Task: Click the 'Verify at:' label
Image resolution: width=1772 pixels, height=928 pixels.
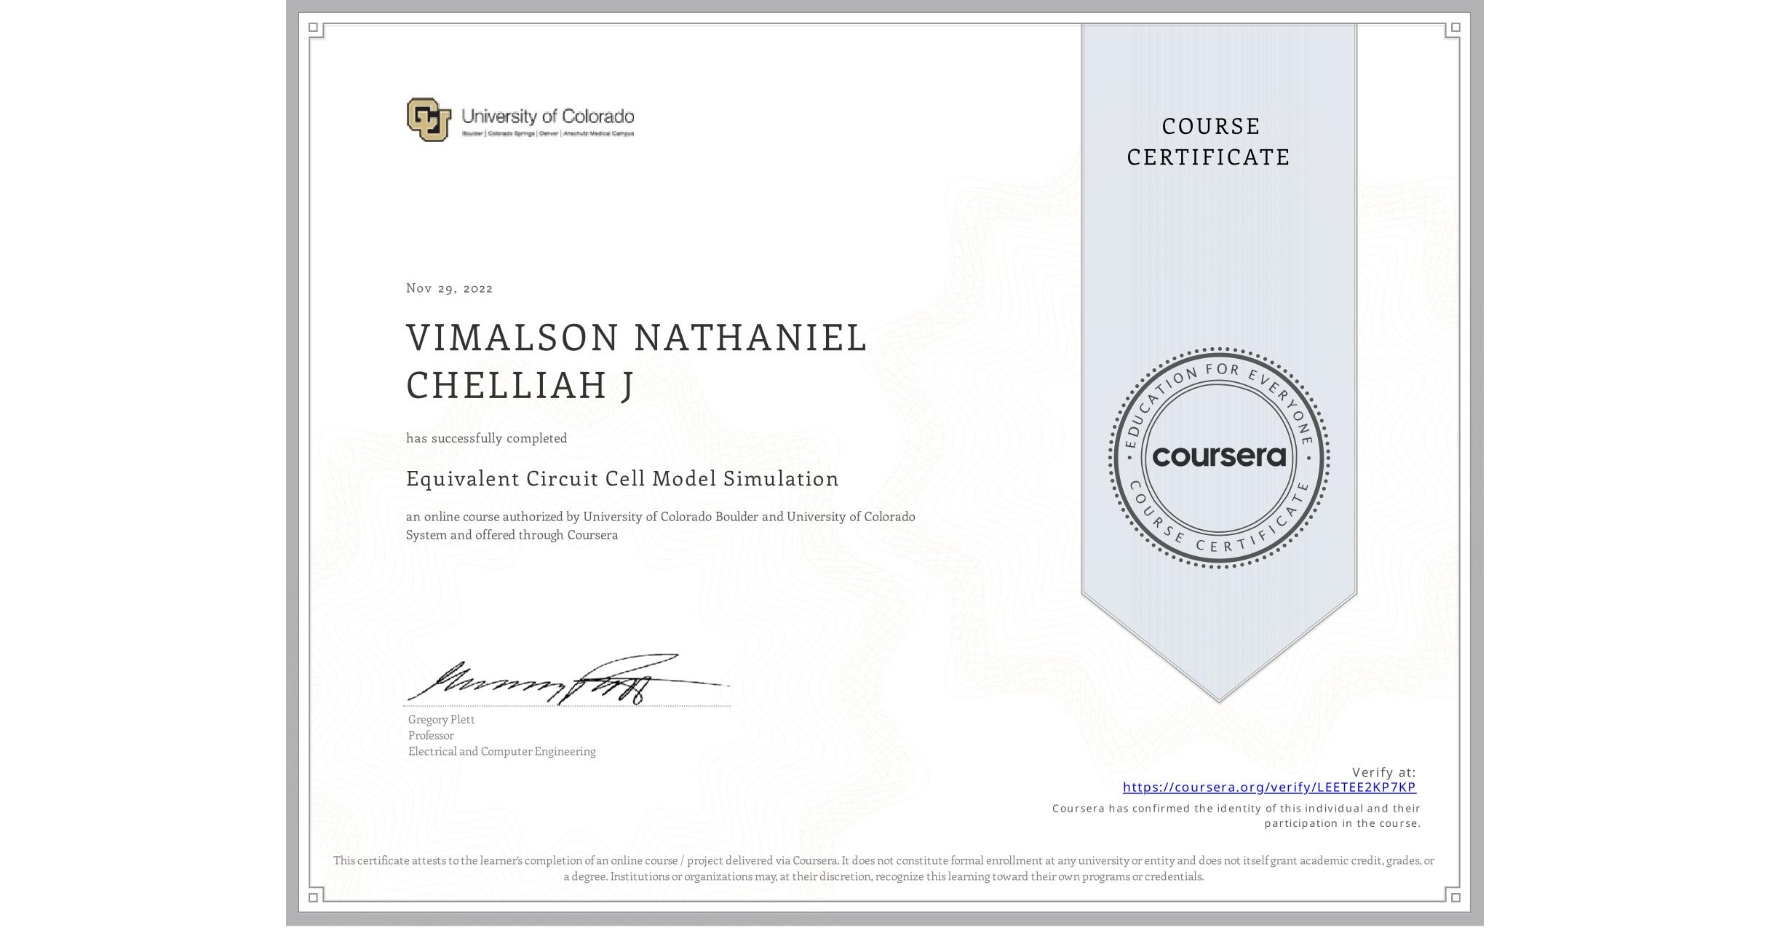Action: [1384, 772]
